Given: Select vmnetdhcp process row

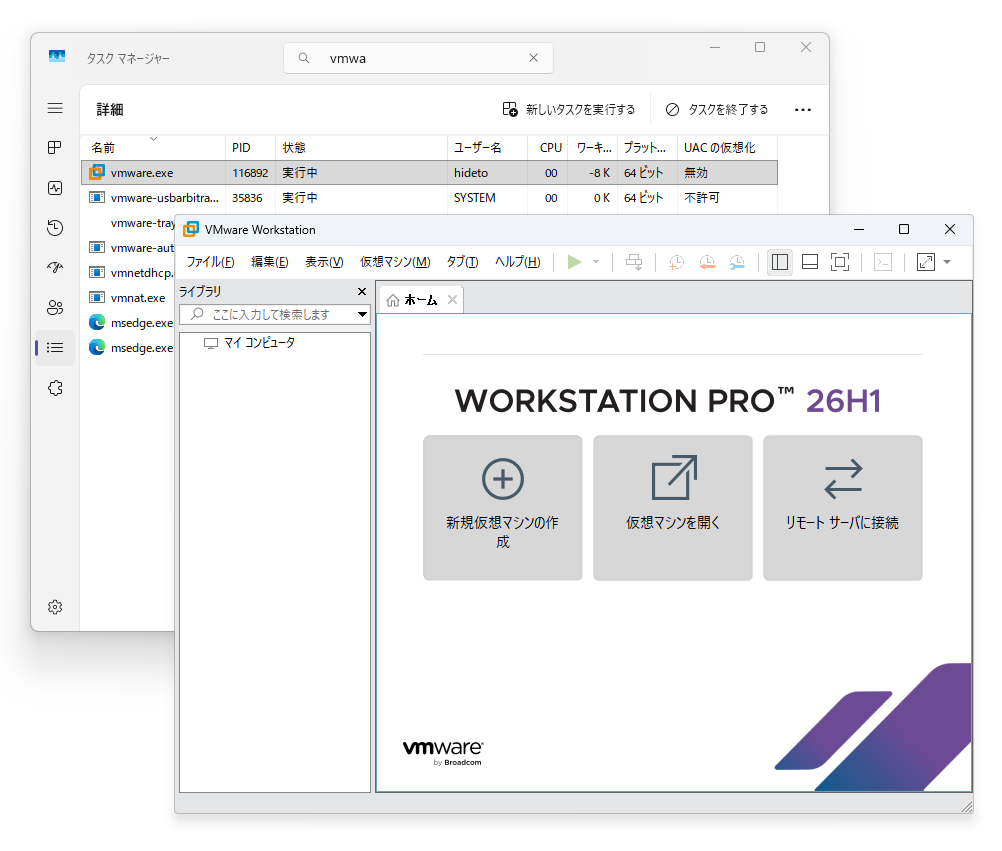Looking at the screenshot, I should 128,273.
